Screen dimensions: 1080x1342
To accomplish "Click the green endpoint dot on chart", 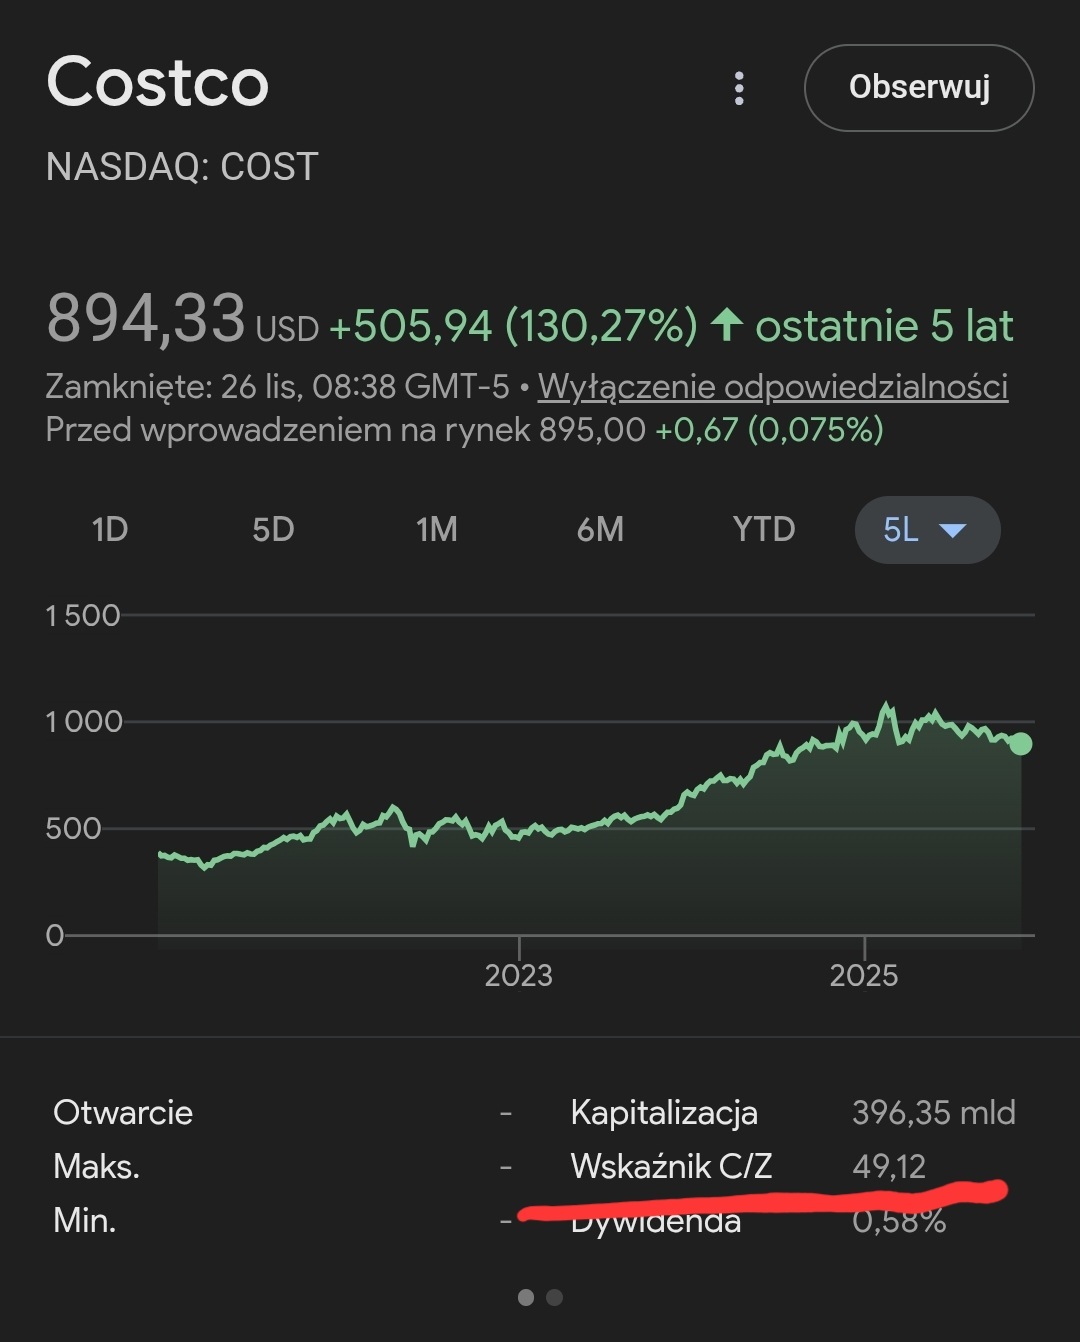I will (x=1020, y=744).
